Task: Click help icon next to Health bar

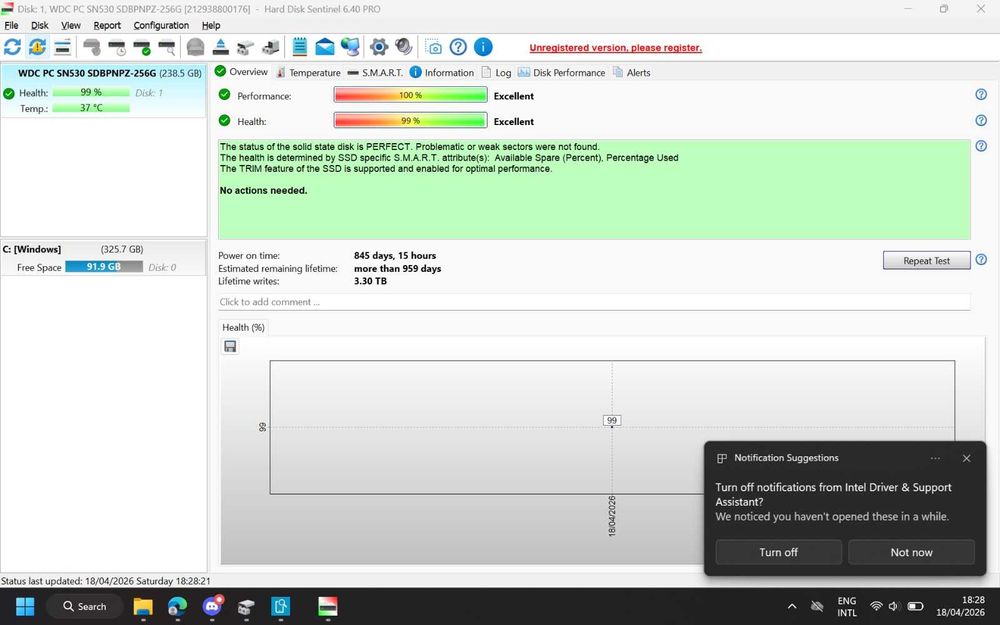Action: [x=981, y=120]
